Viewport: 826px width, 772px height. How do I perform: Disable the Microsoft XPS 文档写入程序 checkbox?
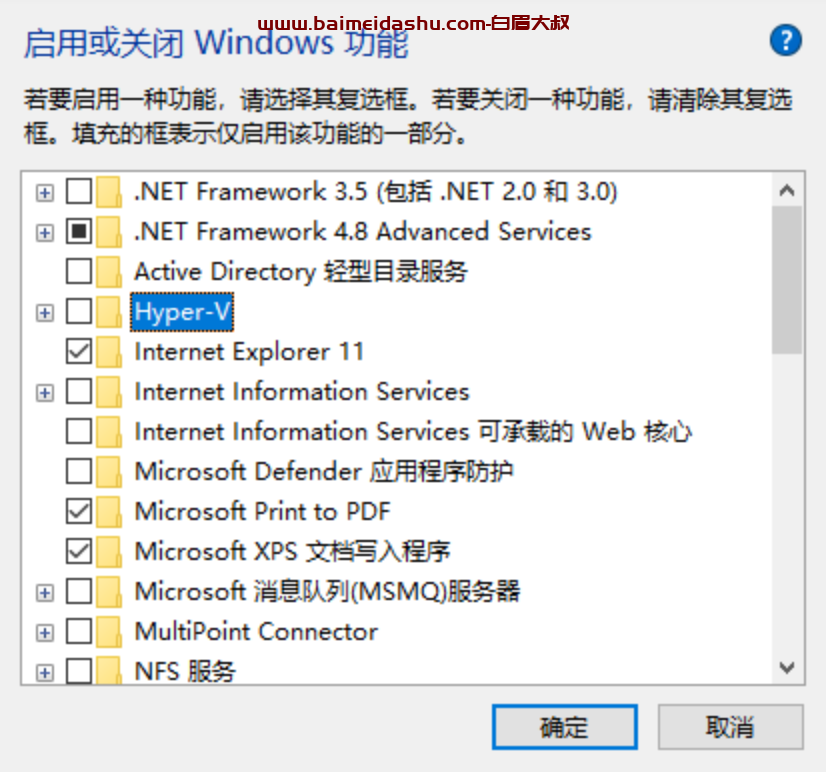pos(79,552)
